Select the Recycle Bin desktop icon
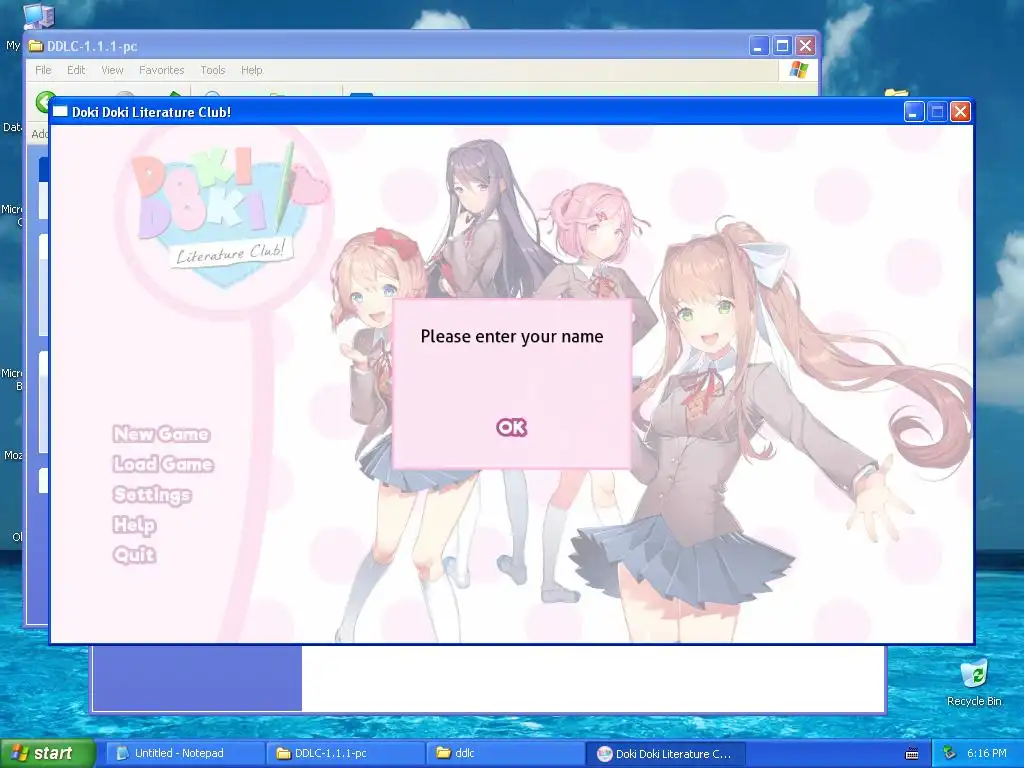The image size is (1024, 768). [x=974, y=683]
